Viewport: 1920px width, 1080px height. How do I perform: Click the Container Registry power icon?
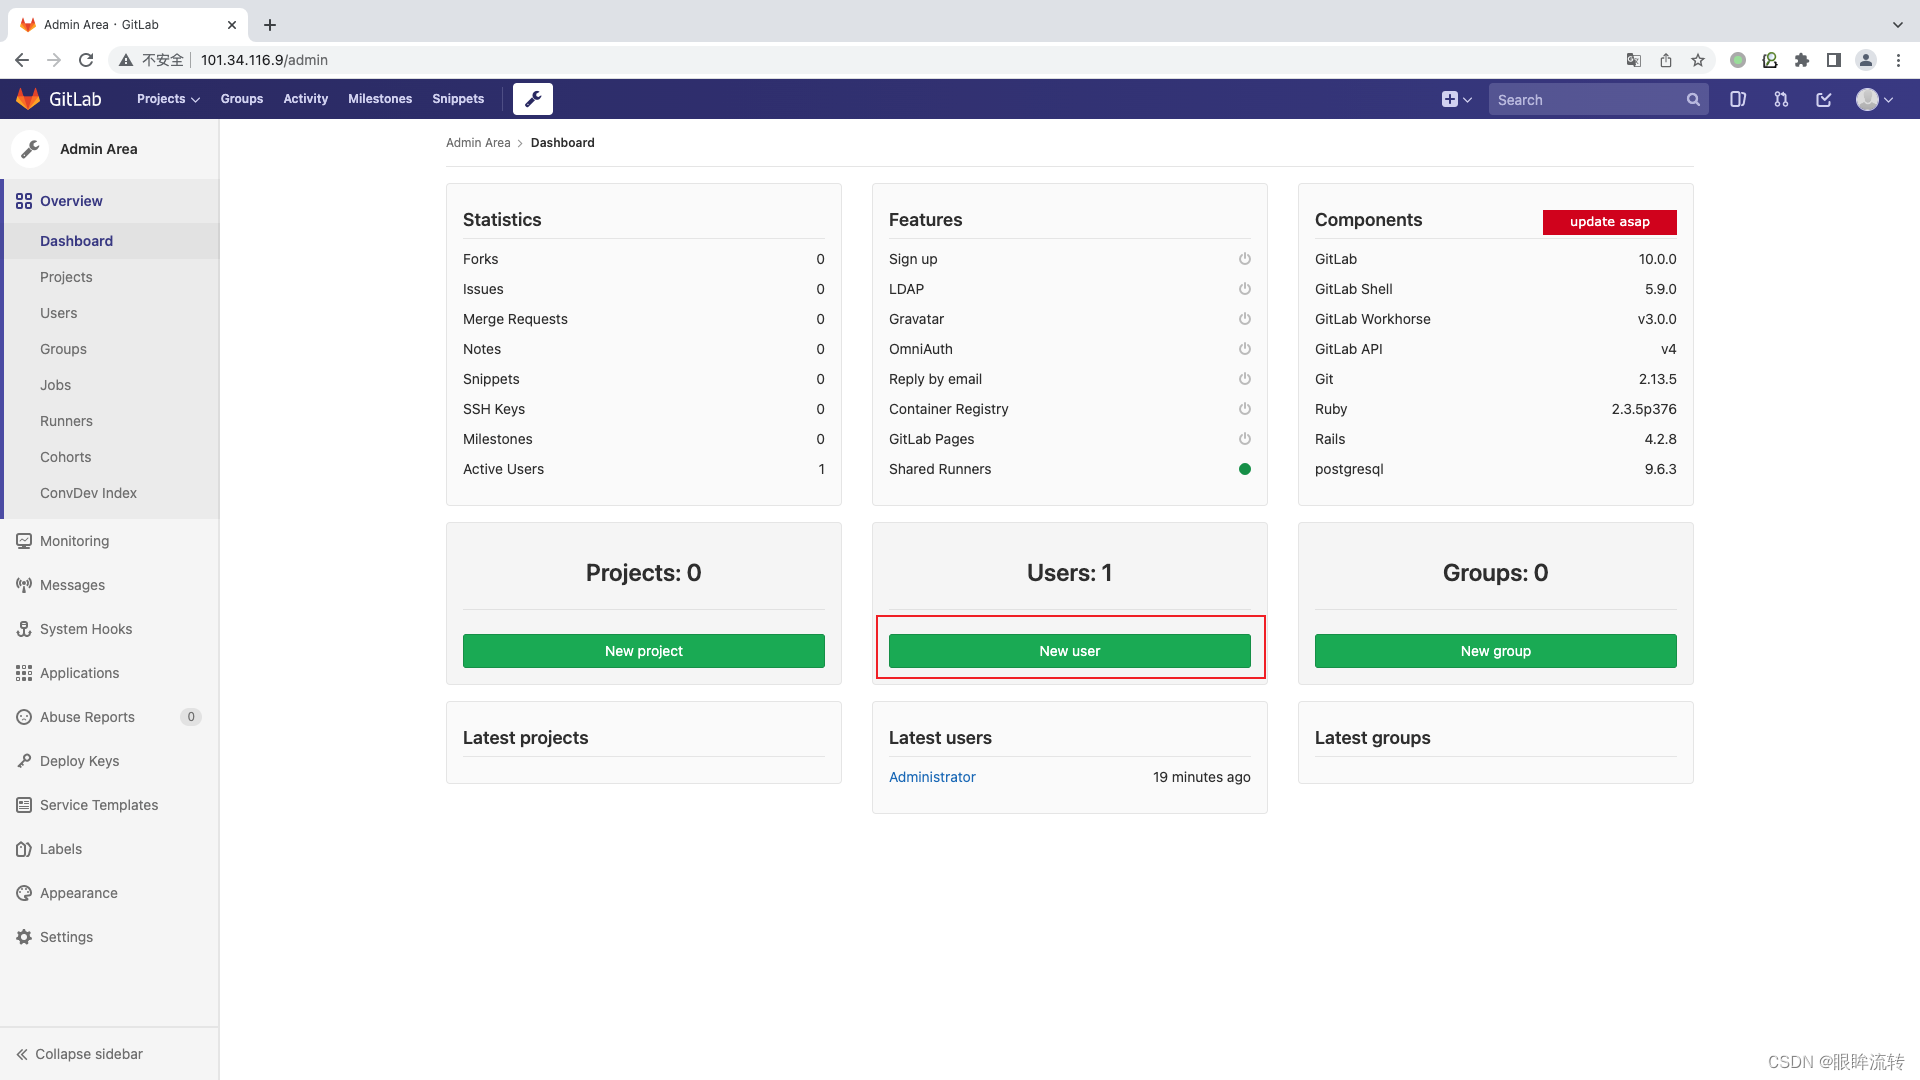pos(1245,409)
